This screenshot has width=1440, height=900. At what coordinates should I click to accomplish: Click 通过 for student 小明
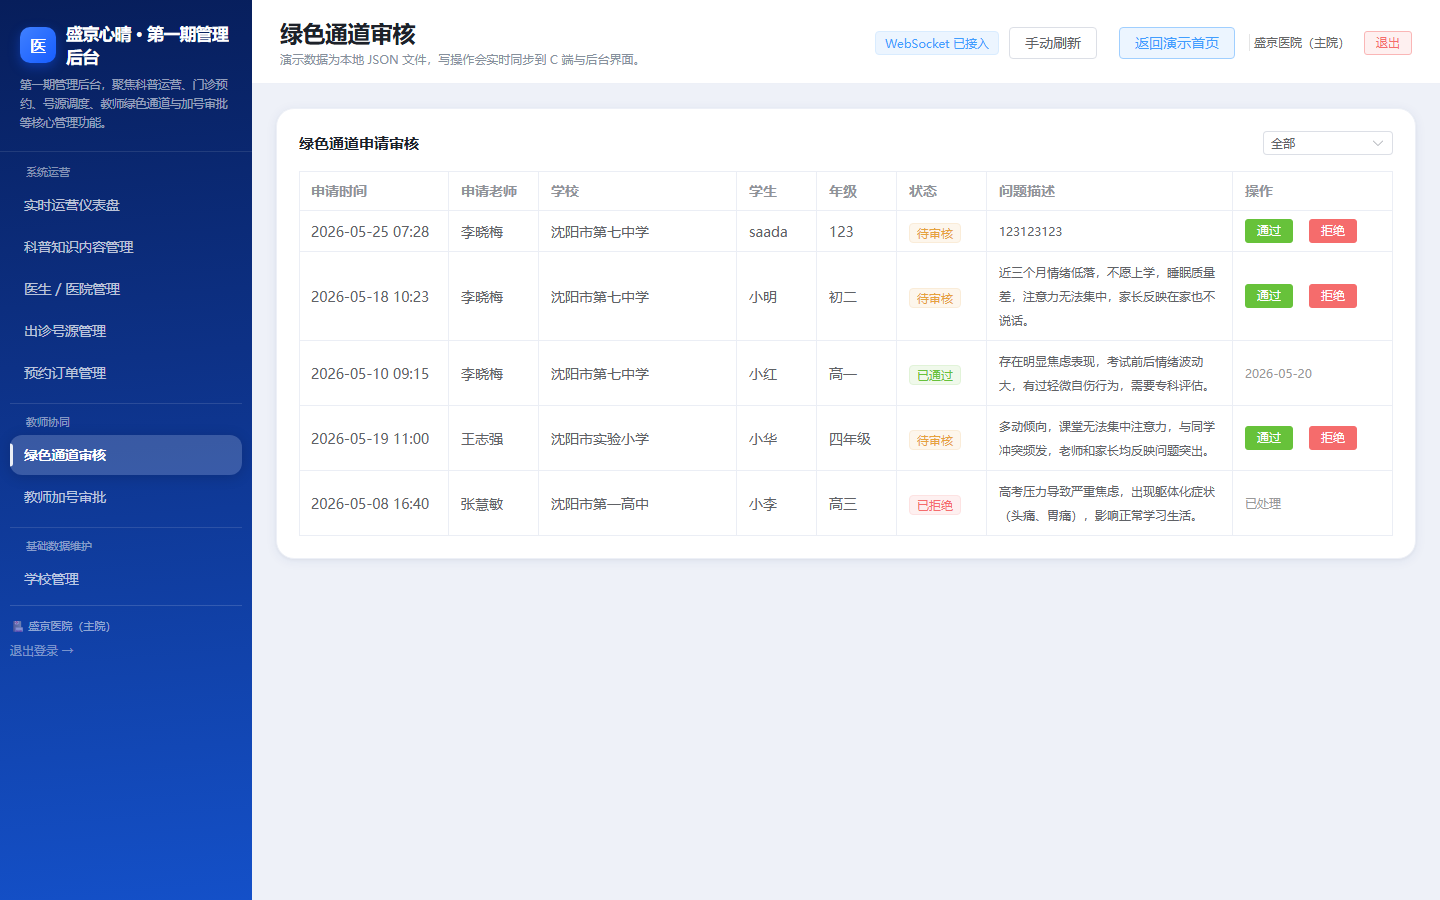click(1268, 296)
